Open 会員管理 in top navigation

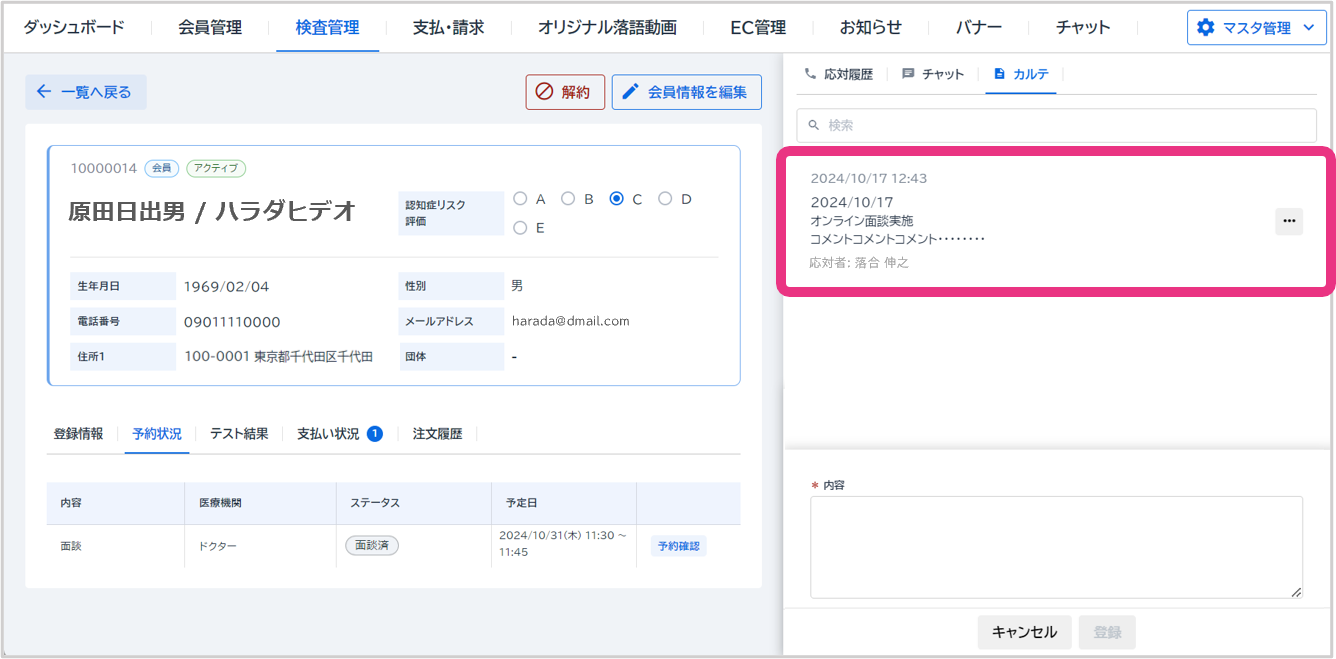point(210,27)
